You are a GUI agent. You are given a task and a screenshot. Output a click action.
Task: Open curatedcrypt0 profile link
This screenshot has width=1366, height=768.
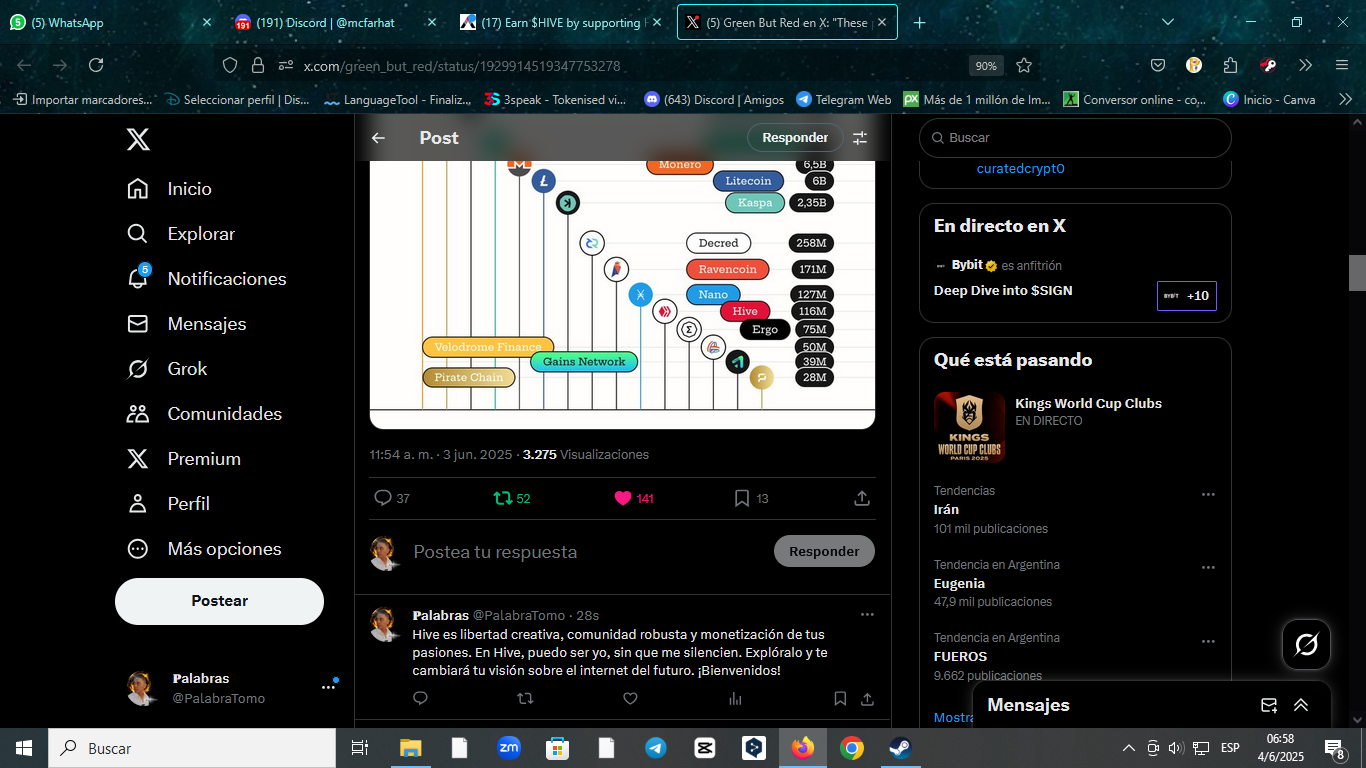click(x=1020, y=169)
